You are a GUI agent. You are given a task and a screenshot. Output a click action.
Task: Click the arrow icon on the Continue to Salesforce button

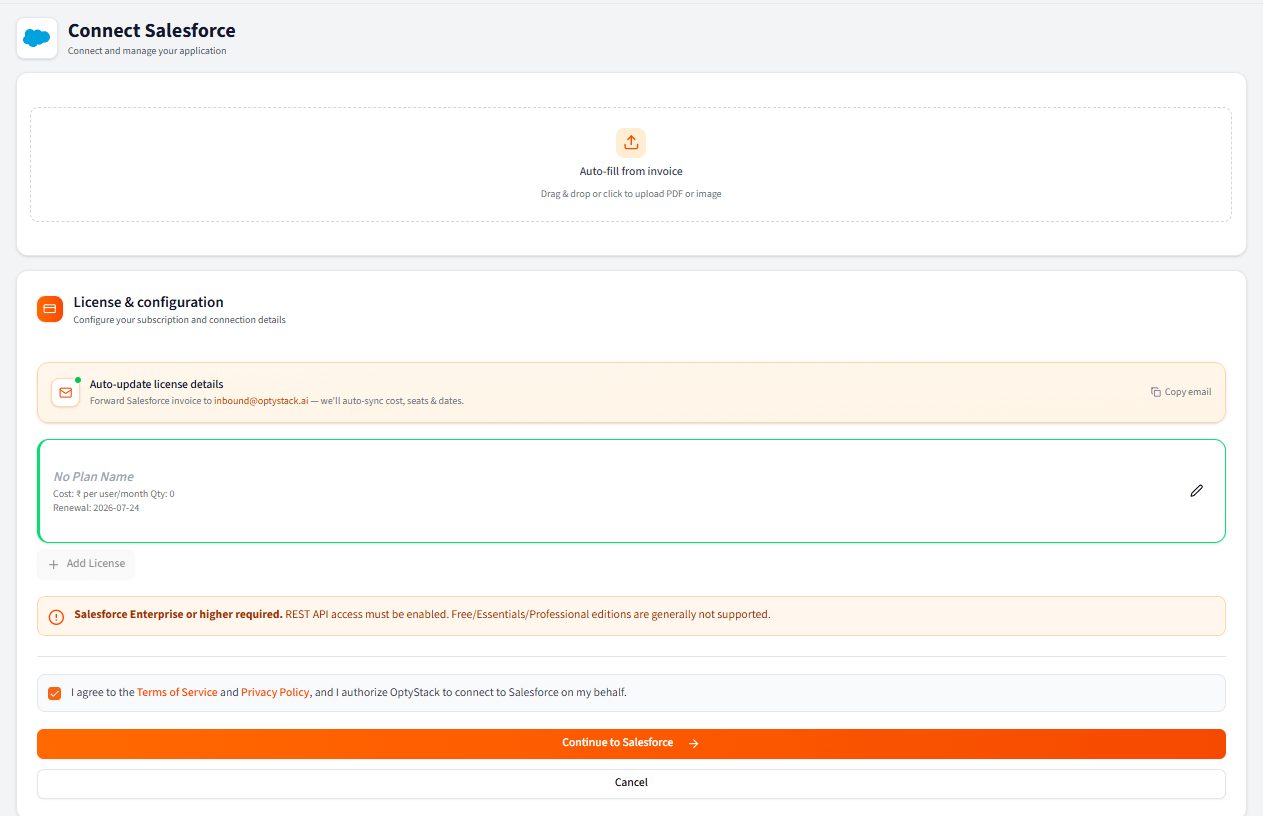point(694,744)
